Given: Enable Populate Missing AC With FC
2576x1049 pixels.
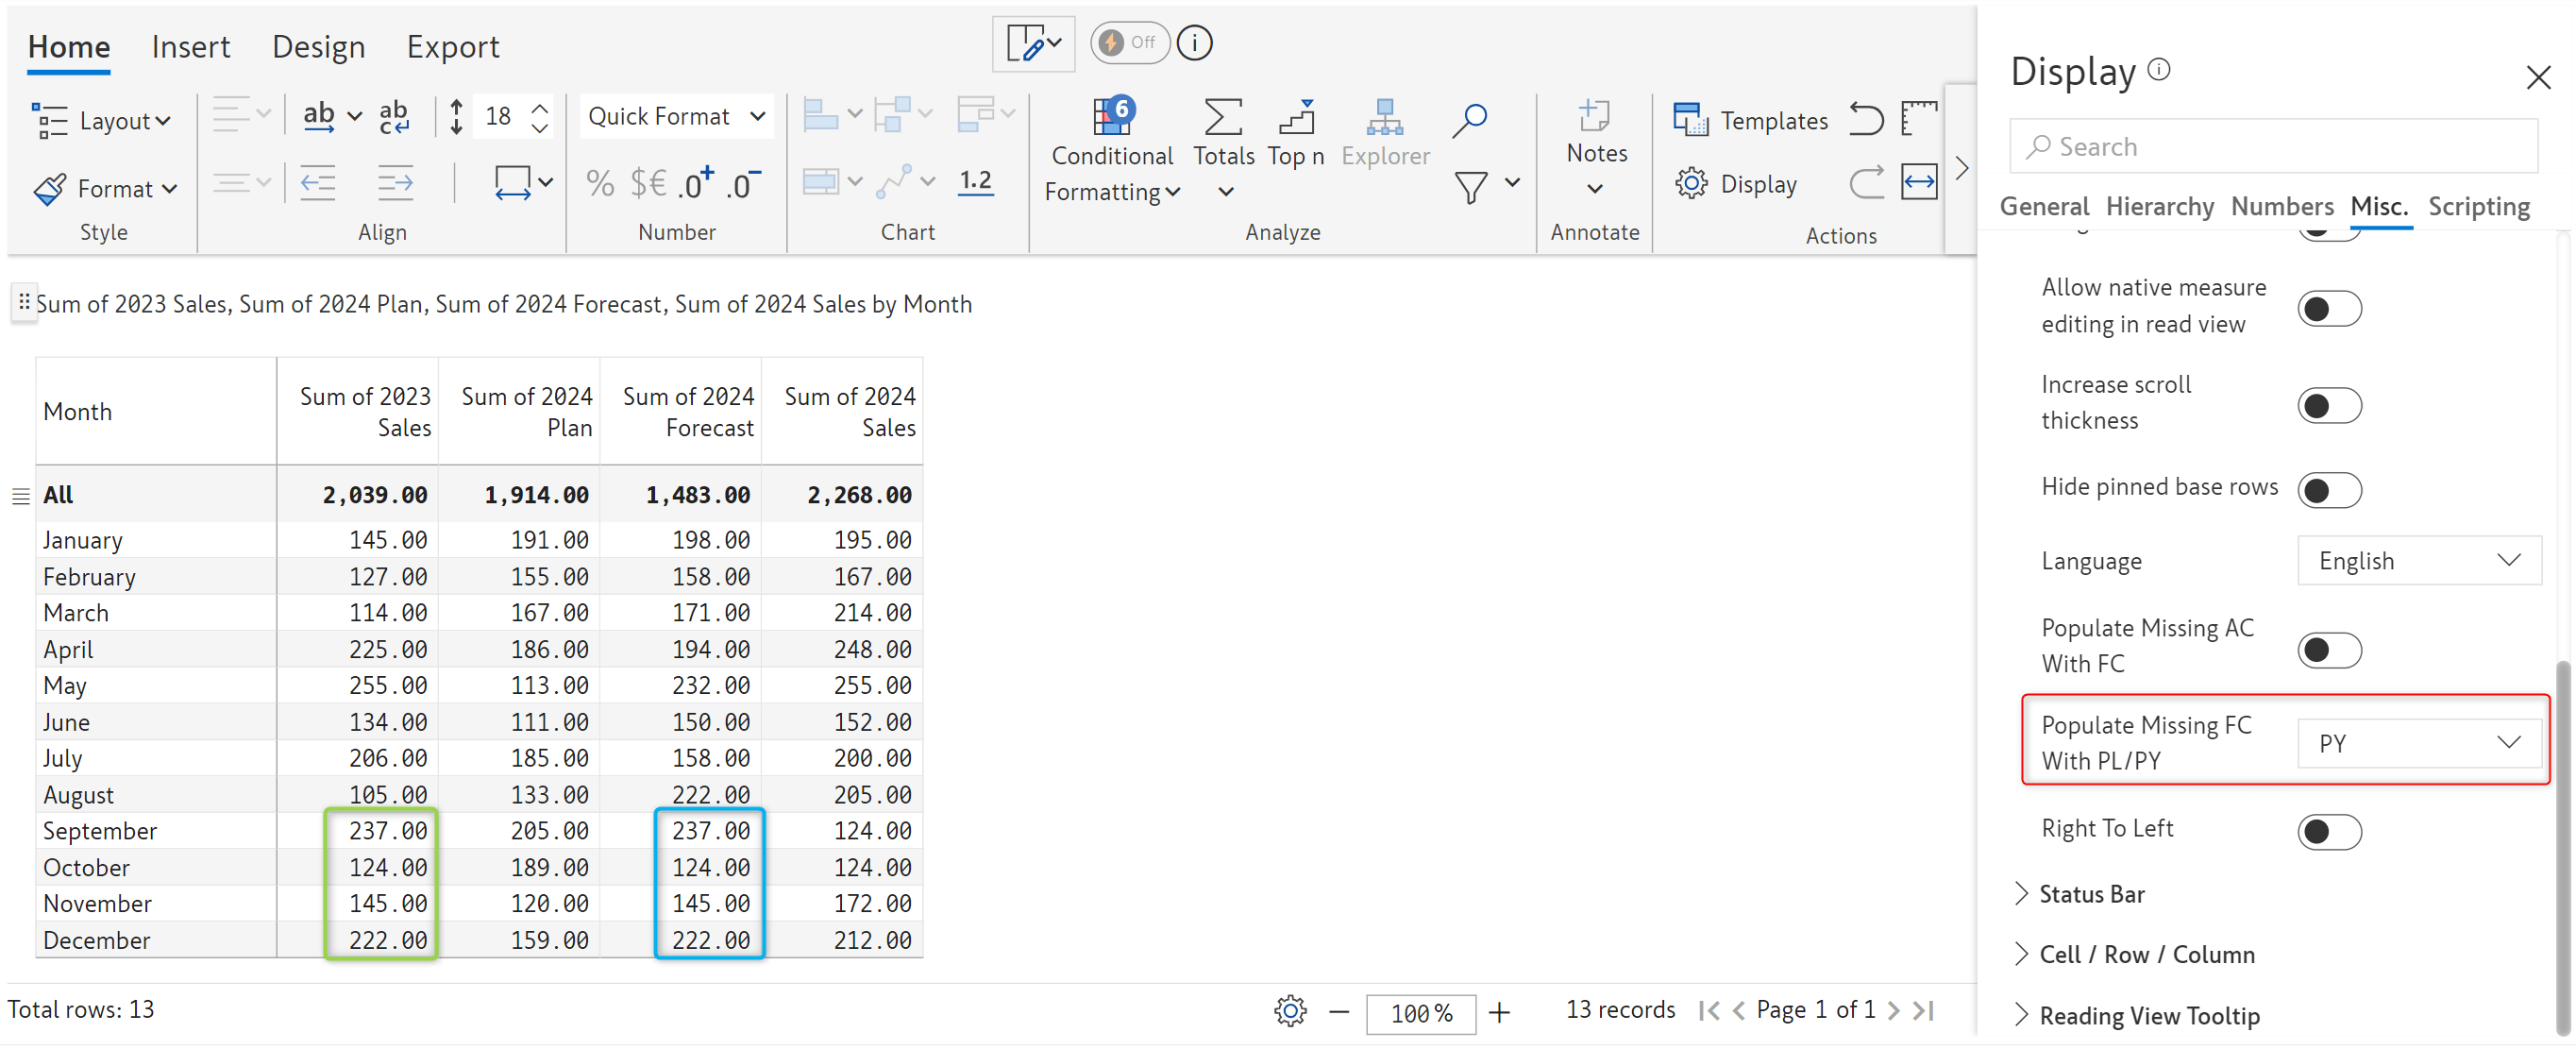Looking at the screenshot, I should point(2329,651).
